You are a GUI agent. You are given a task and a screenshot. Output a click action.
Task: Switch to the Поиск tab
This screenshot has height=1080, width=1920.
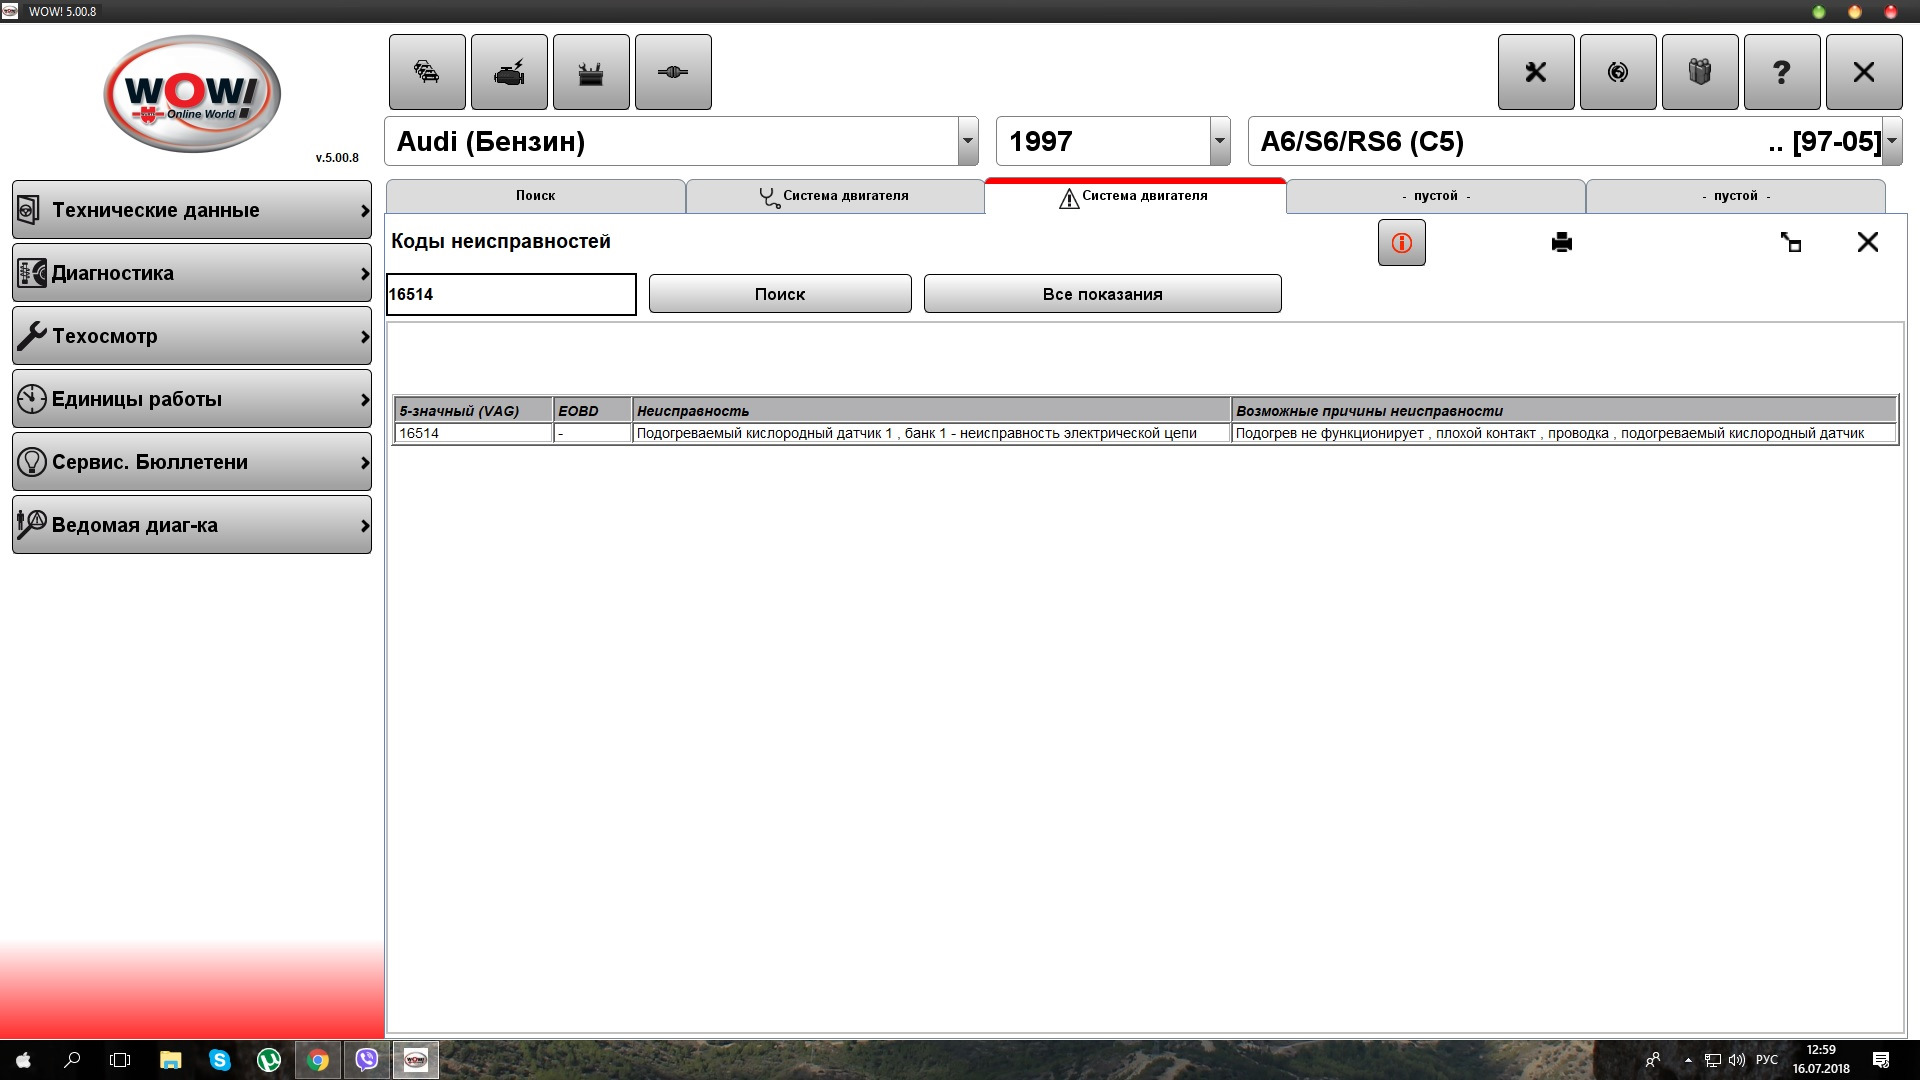(x=535, y=196)
